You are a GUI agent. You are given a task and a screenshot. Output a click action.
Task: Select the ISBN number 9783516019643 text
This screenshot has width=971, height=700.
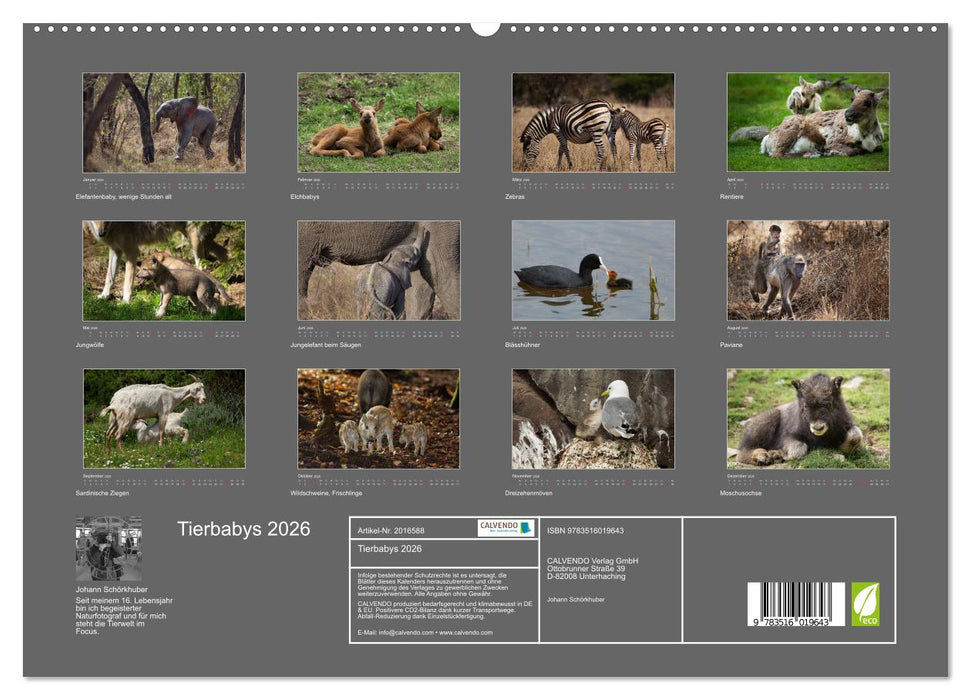pos(586,532)
